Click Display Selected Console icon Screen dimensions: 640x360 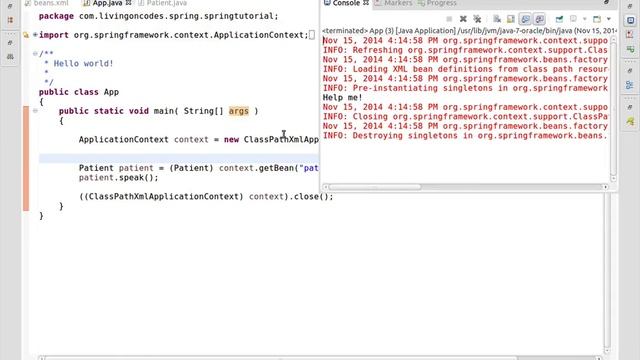click(573, 19)
